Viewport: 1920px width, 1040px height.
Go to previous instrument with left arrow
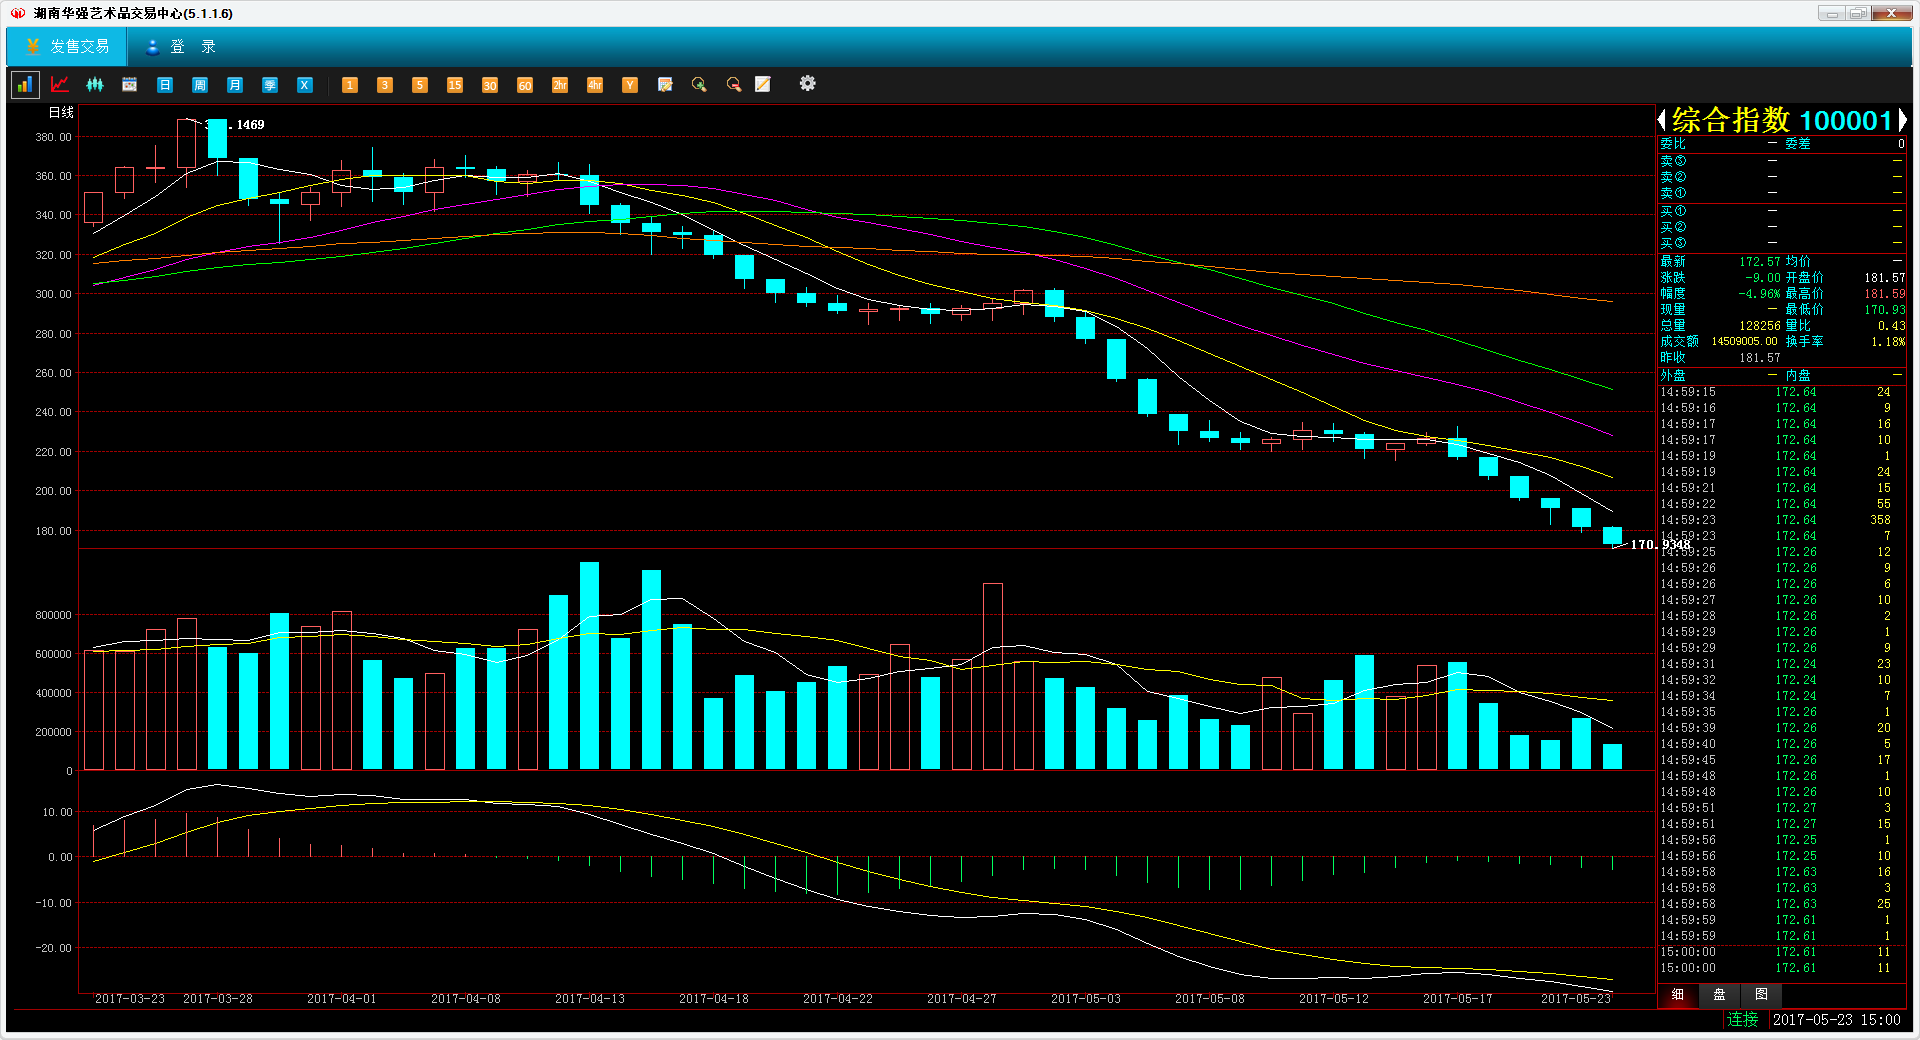1662,120
